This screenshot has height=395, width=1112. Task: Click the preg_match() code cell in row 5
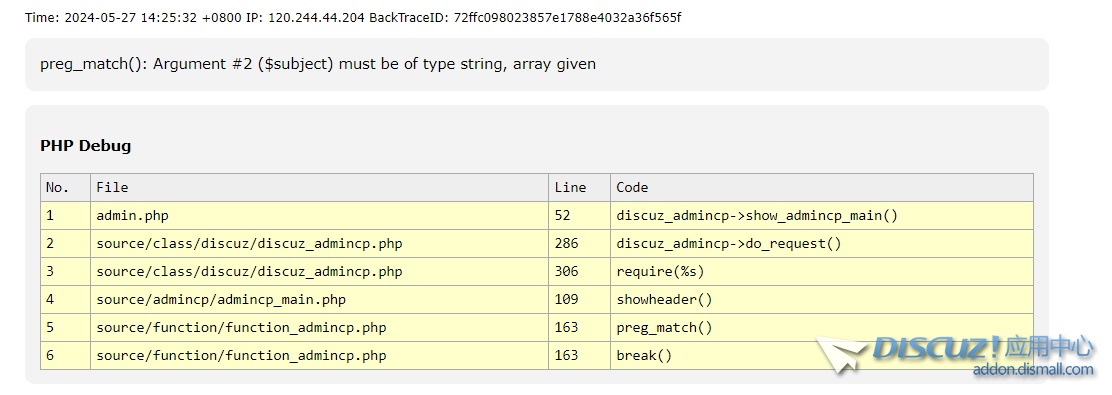pyautogui.click(x=821, y=327)
